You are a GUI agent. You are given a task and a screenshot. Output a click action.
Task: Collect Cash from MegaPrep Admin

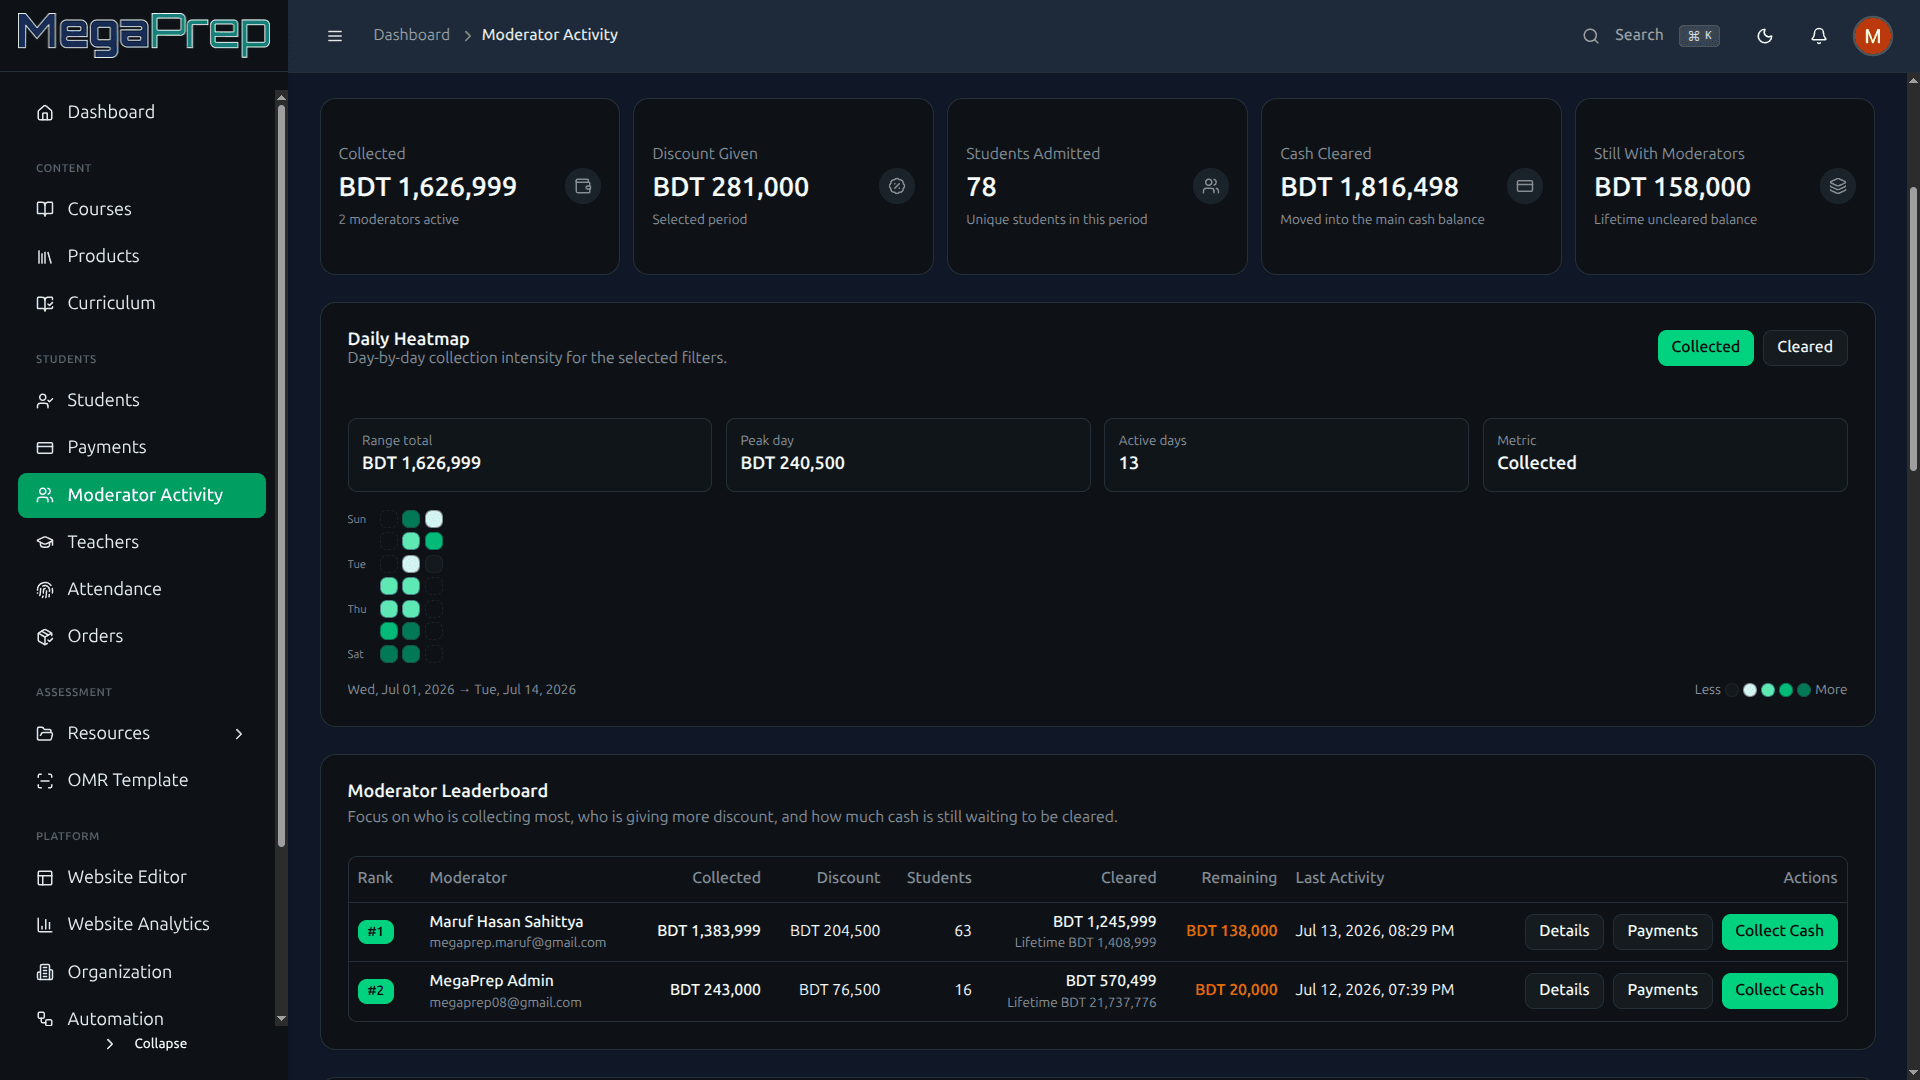tap(1779, 991)
